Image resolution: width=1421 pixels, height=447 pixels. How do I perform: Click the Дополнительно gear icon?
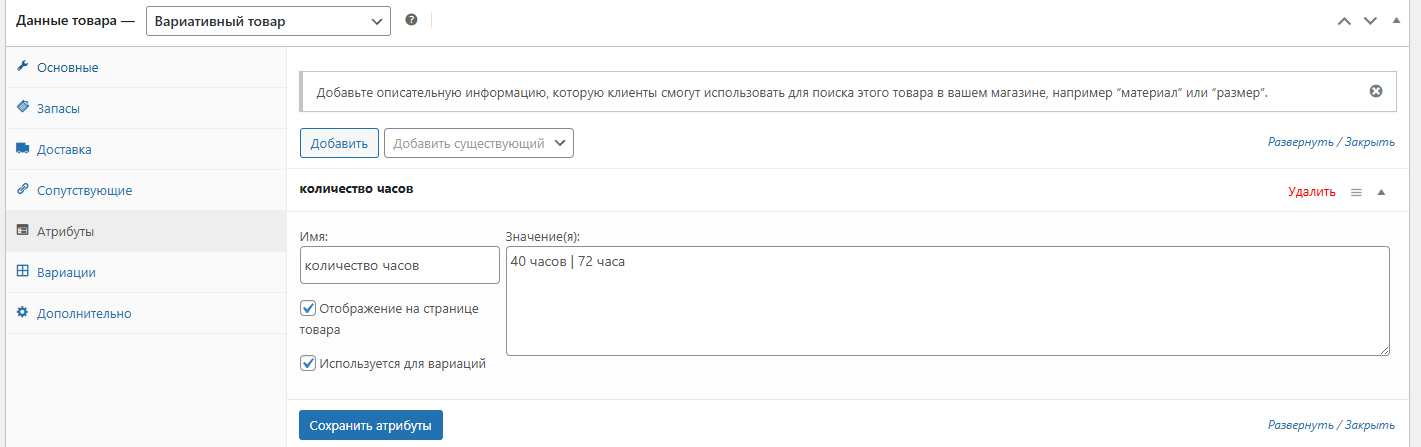coord(23,313)
